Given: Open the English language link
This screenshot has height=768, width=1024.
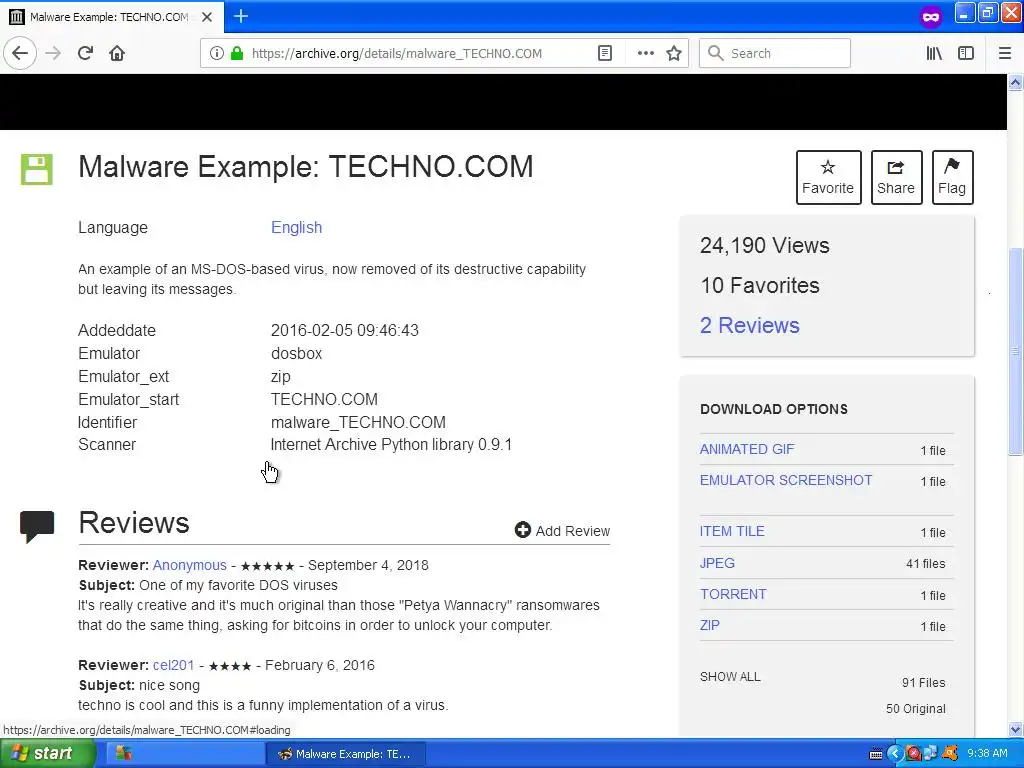Looking at the screenshot, I should pos(296,228).
